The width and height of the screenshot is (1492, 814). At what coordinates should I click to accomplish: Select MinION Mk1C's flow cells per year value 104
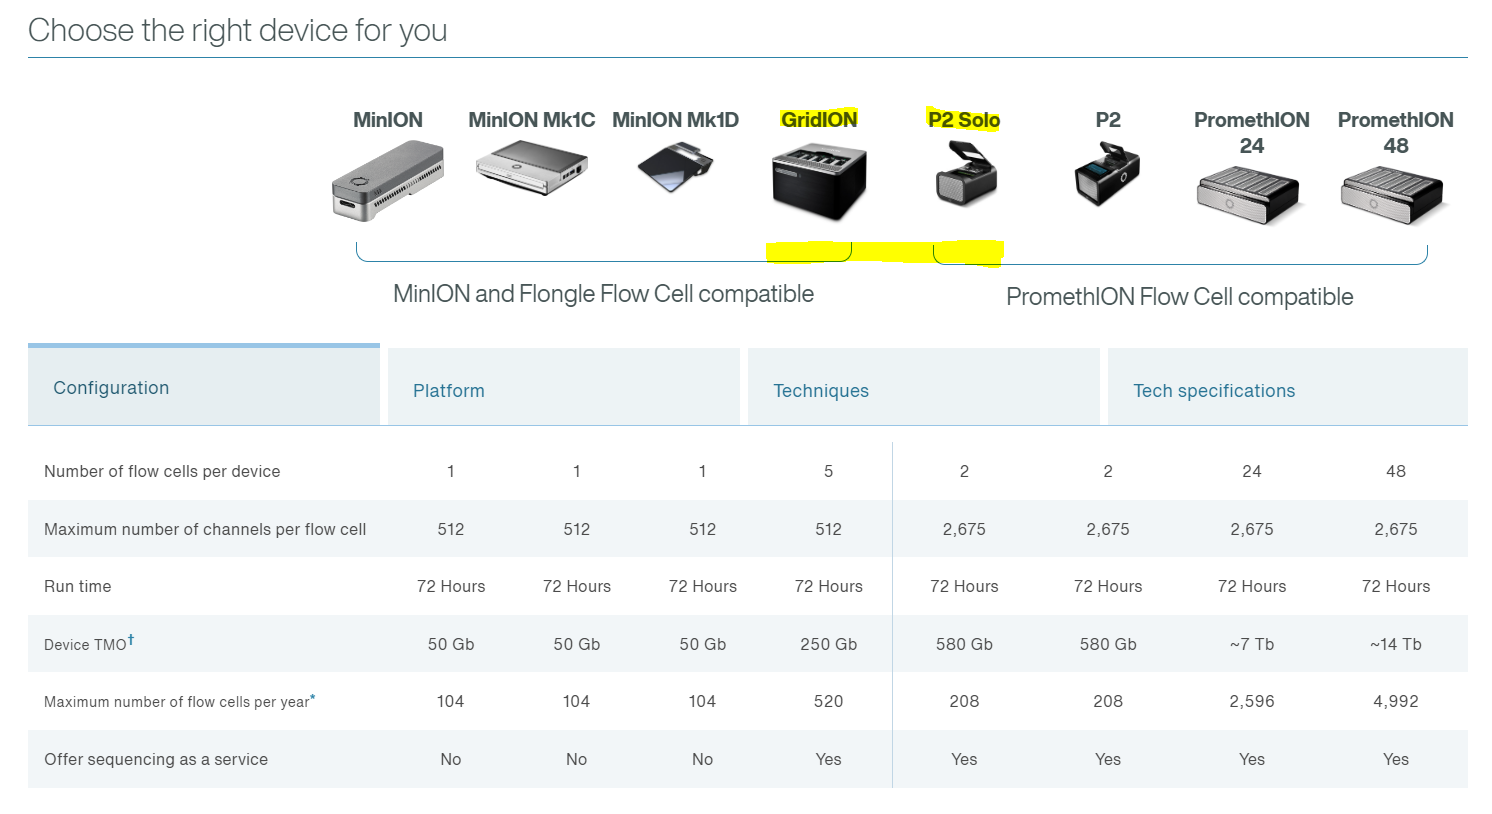click(x=576, y=701)
